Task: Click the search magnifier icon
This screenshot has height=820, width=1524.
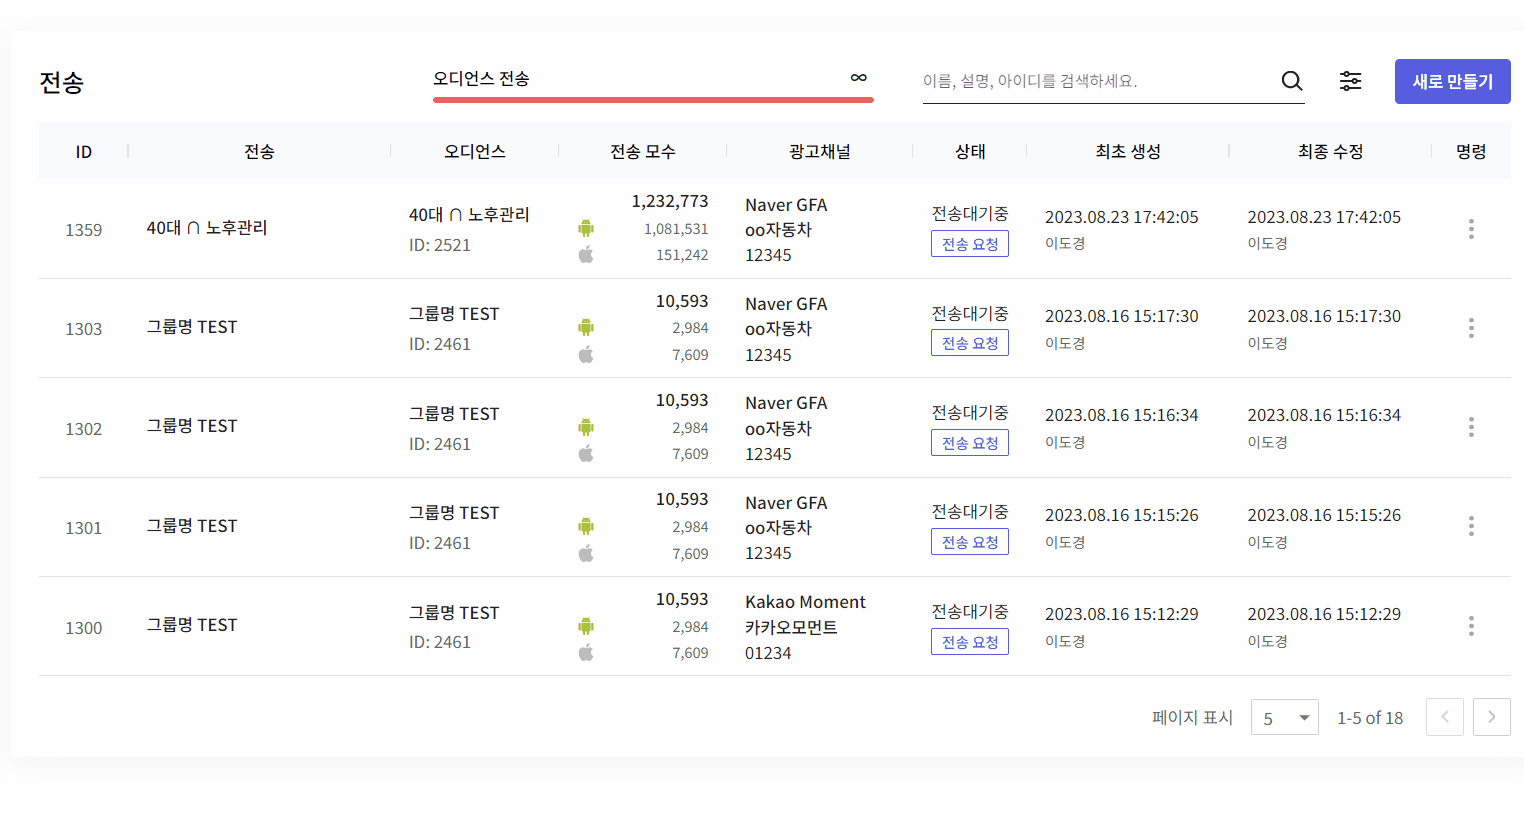Action: coord(1292,81)
